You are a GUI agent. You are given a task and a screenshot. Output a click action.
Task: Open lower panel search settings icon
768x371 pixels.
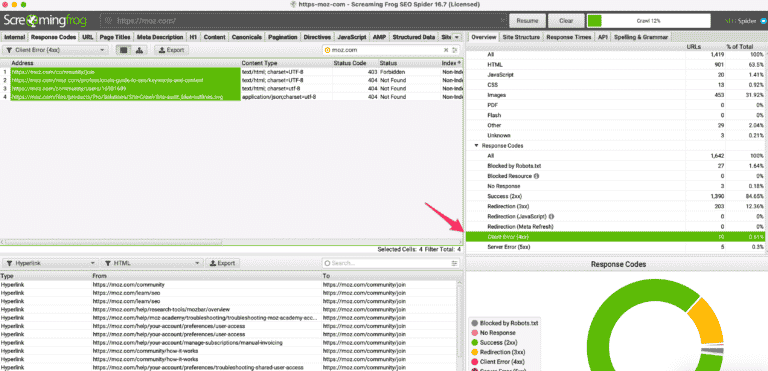[x=454, y=263]
